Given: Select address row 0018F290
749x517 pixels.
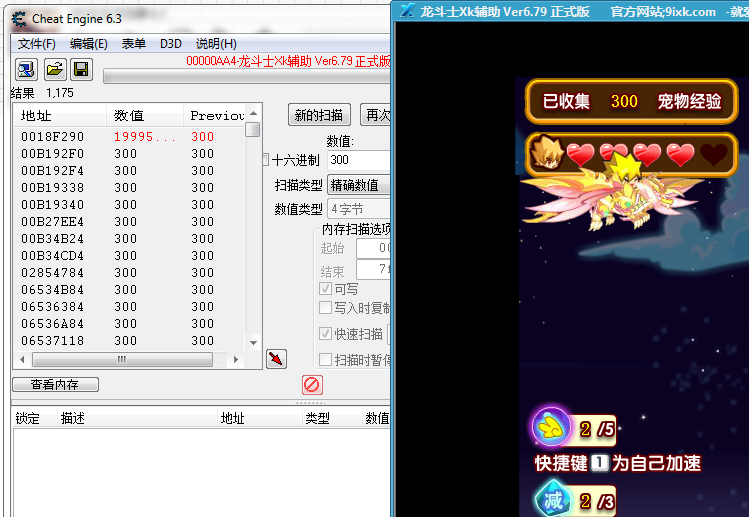Looking at the screenshot, I should tap(129, 137).
